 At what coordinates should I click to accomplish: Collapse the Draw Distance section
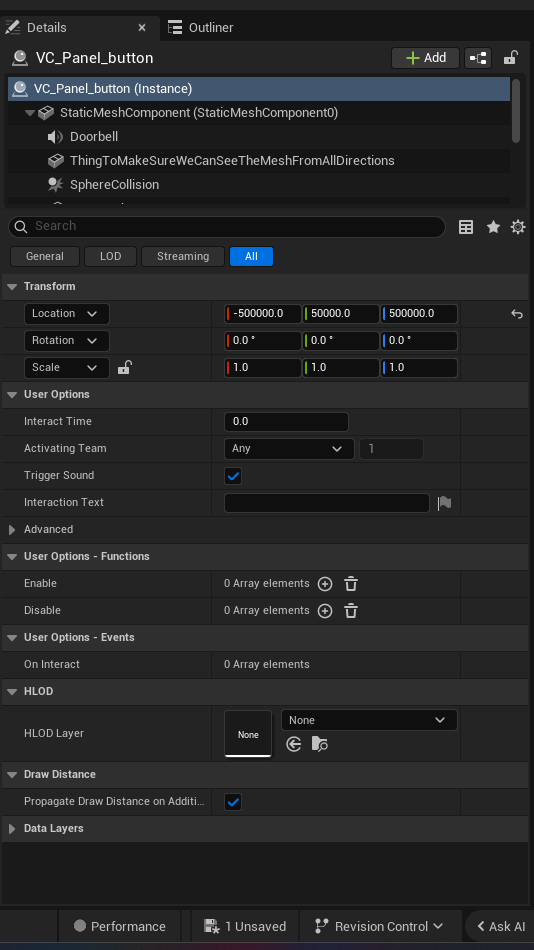tap(12, 775)
